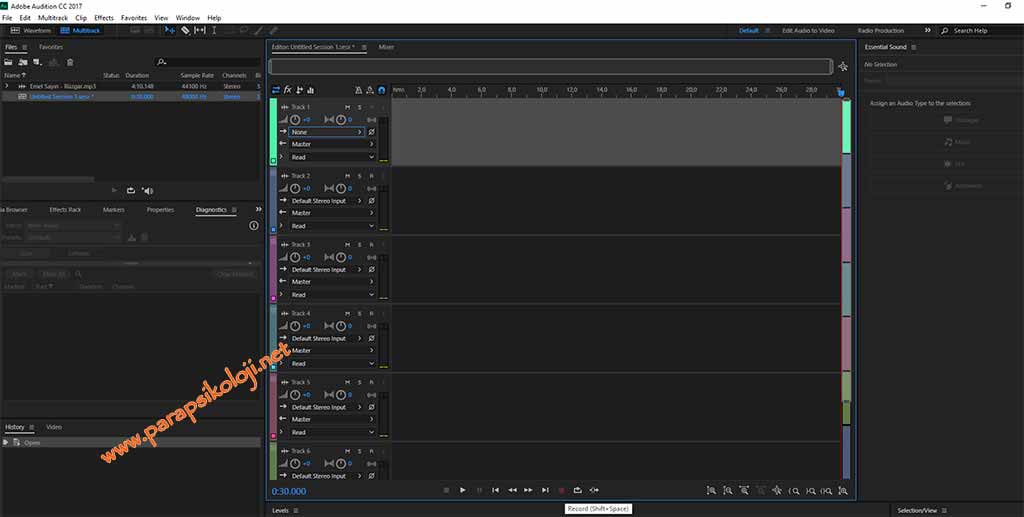1024x517 pixels.
Task: Toggle phase invert on Track 2 input
Action: 372,201
